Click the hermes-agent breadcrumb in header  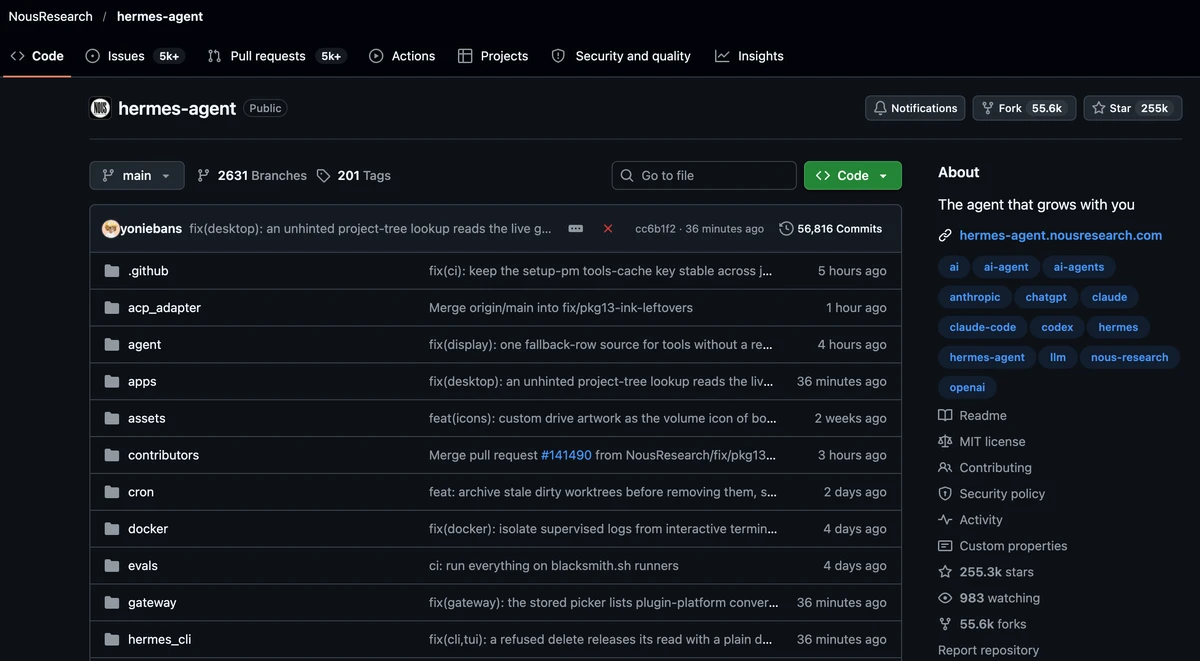click(x=160, y=16)
